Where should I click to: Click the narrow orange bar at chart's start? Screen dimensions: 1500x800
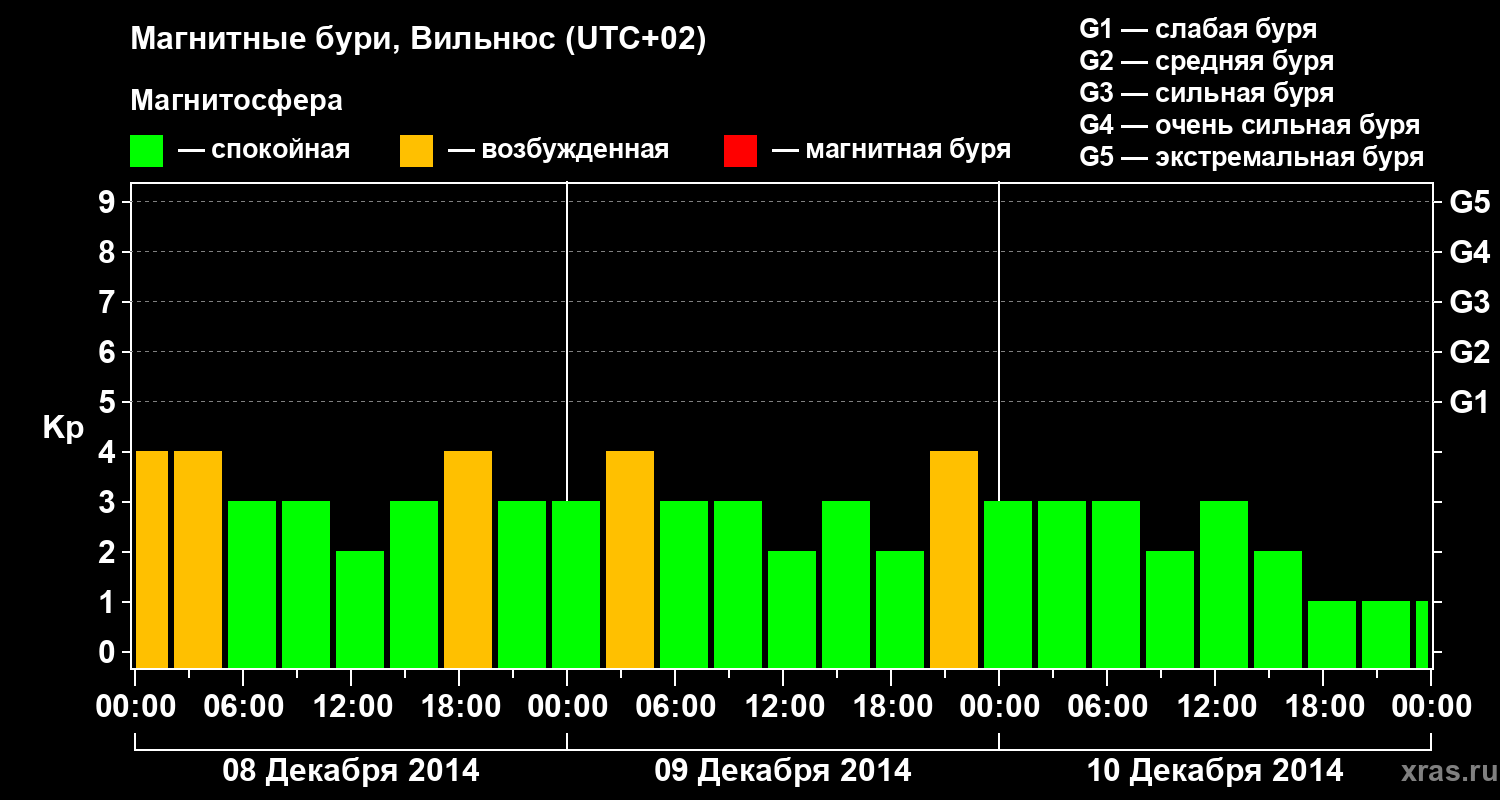[x=152, y=560]
